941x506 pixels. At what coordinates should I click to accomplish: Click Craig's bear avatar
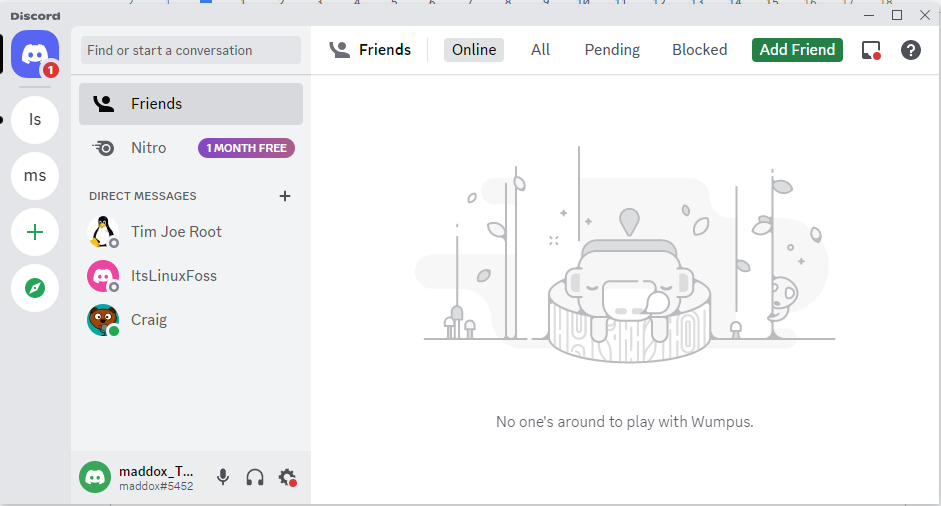click(103, 320)
